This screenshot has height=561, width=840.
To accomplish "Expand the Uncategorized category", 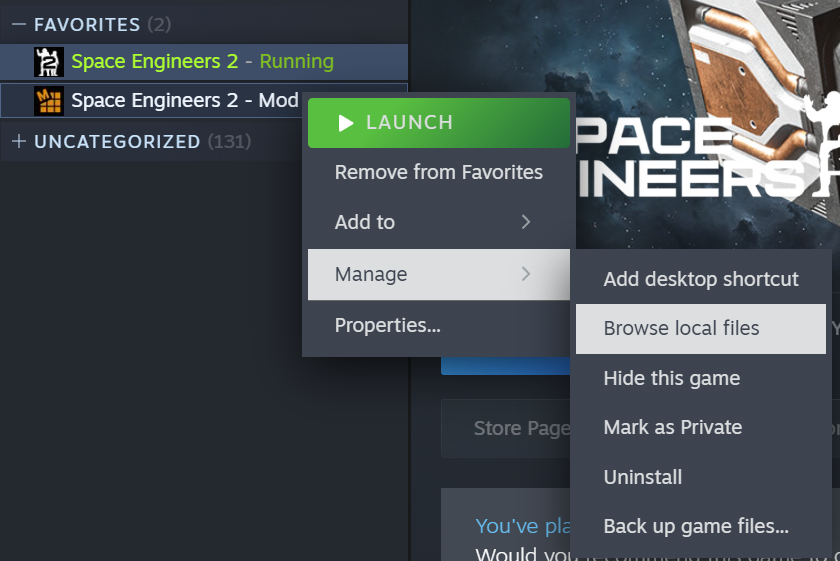I will [x=19, y=141].
